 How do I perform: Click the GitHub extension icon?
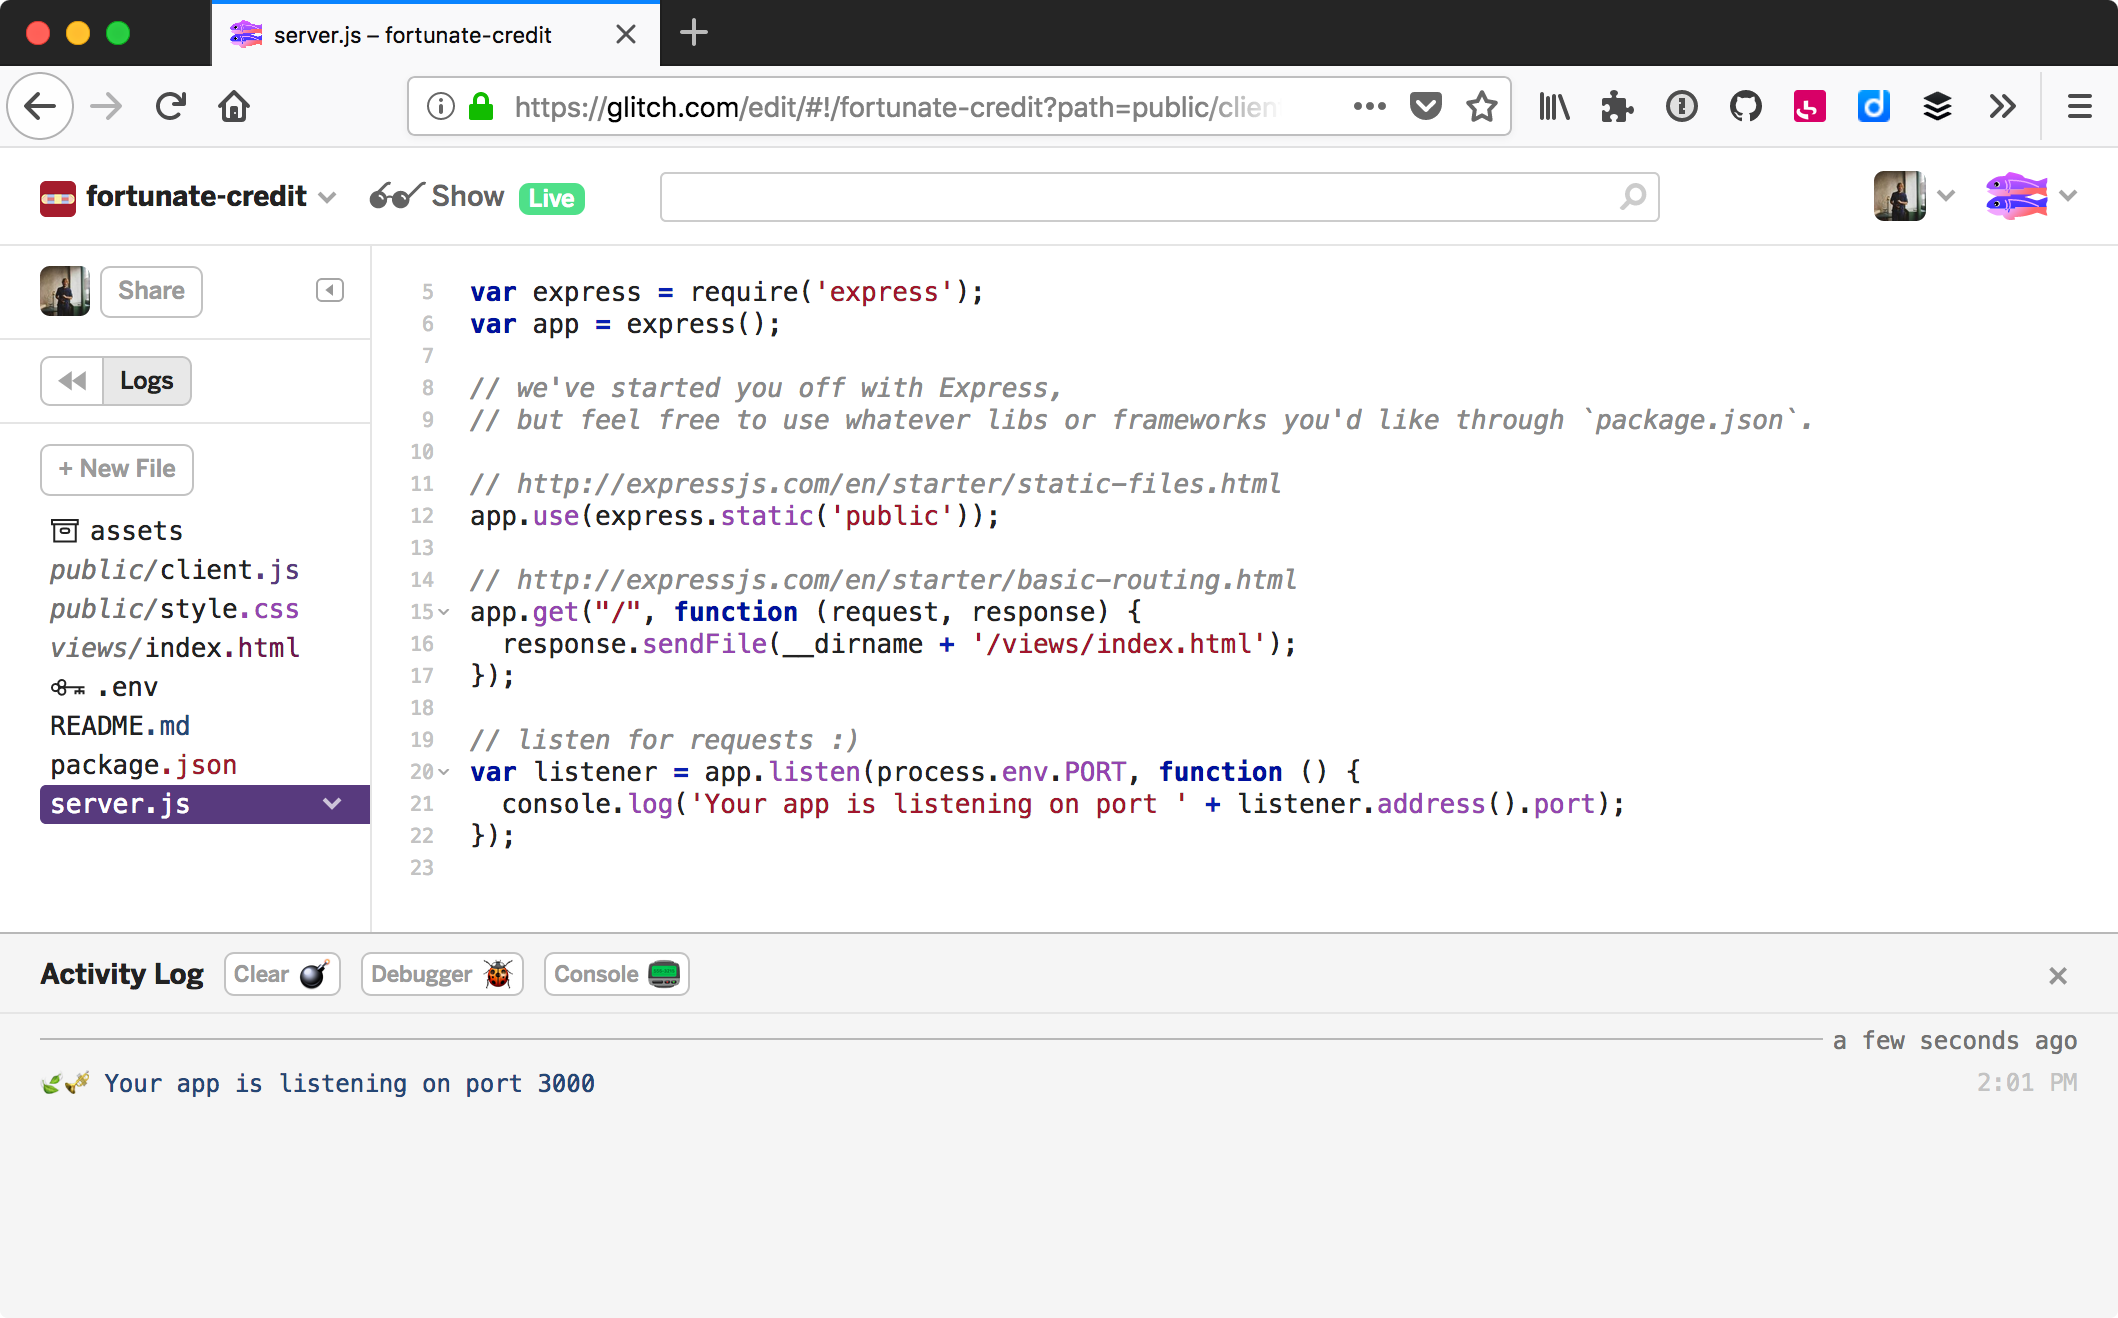point(1745,106)
